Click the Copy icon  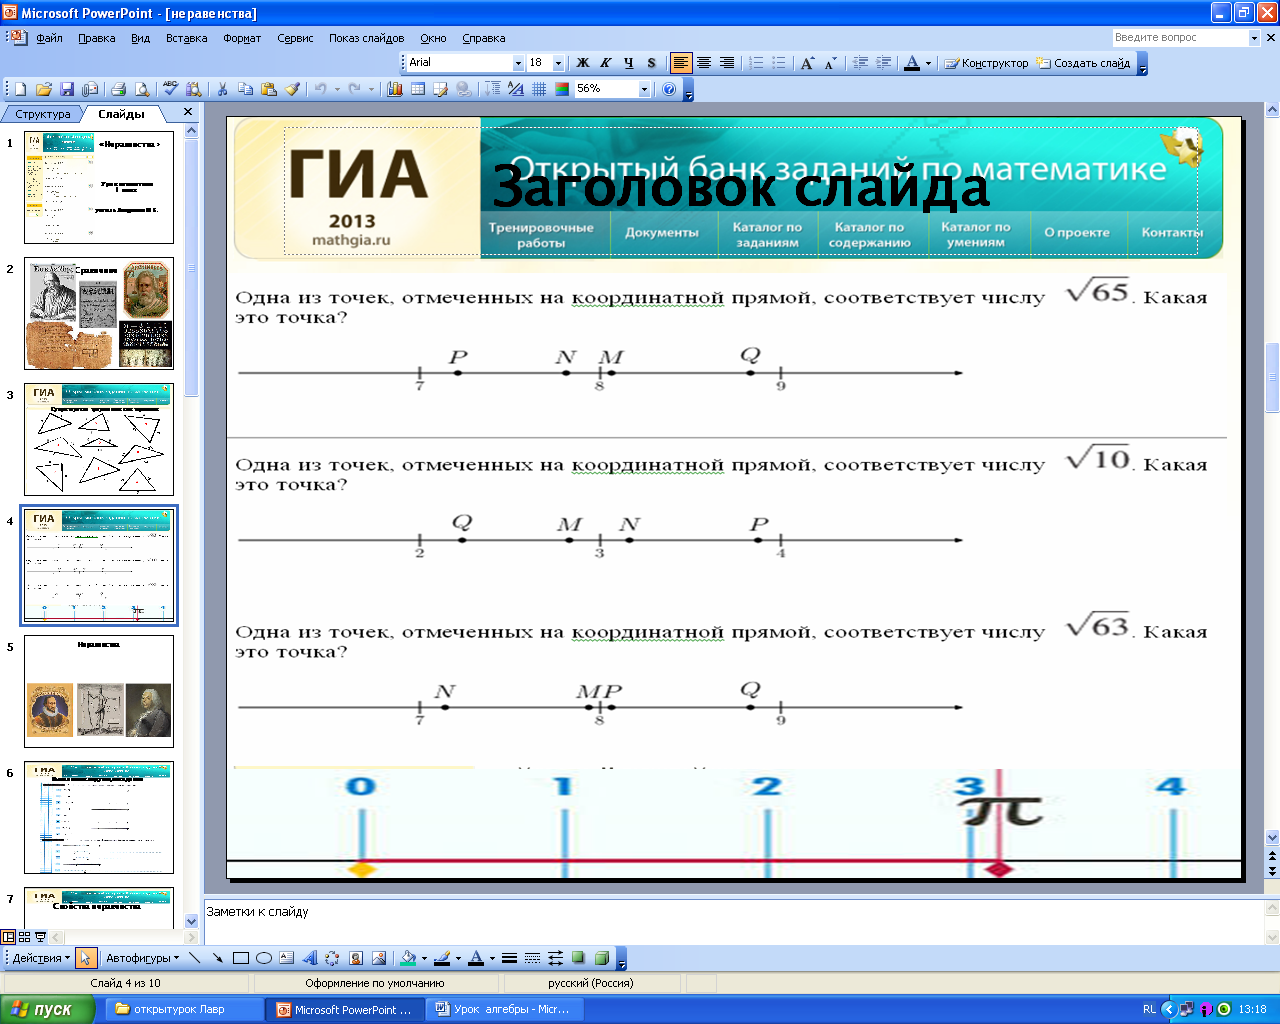coord(245,89)
